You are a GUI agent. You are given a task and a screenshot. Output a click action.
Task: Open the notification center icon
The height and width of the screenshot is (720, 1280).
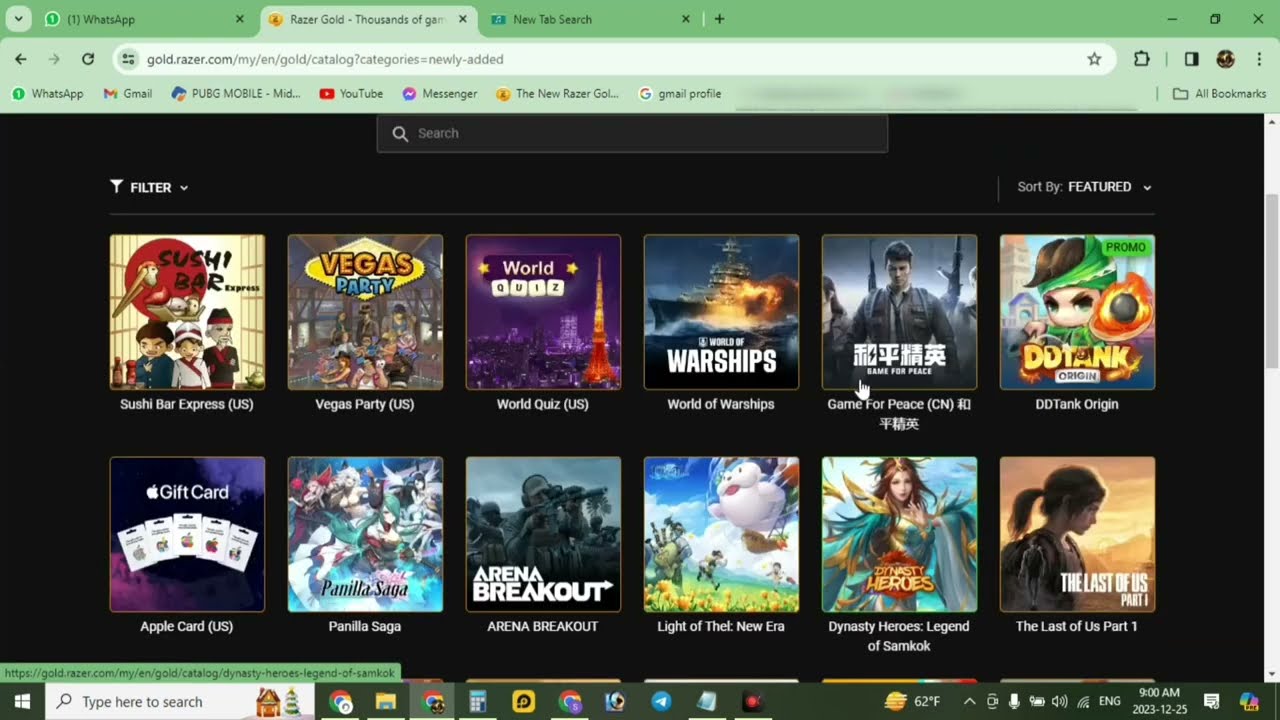1211,702
